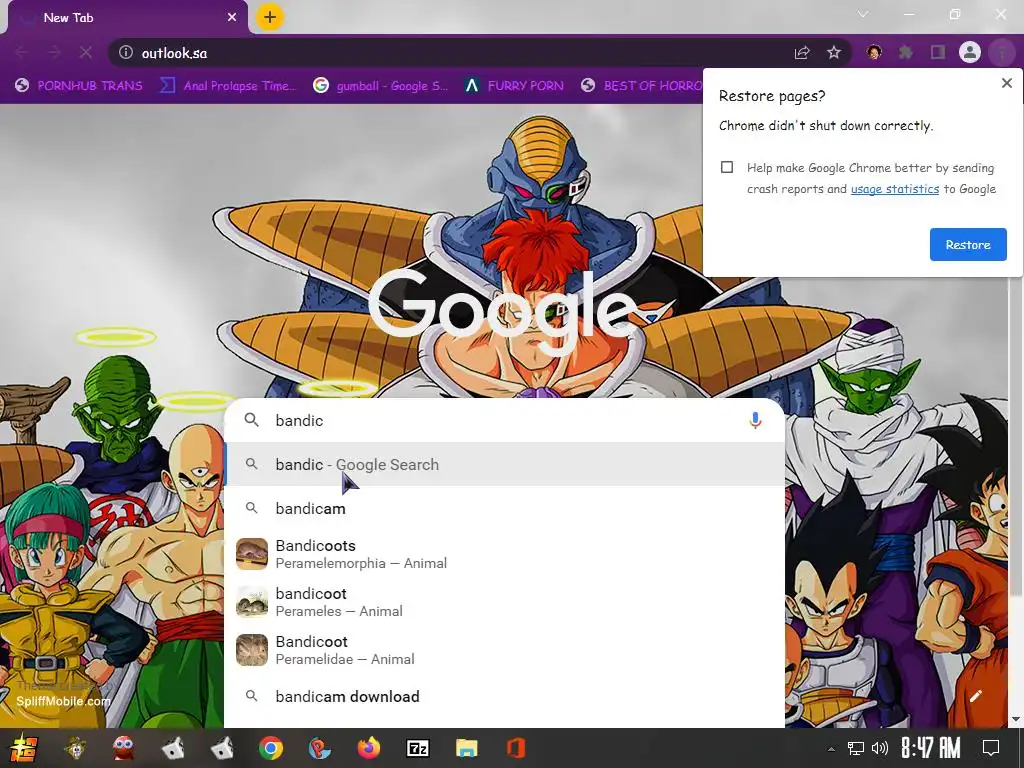The image size is (1024, 768).
Task: Select the bandicam download suggestion
Action: [504, 696]
